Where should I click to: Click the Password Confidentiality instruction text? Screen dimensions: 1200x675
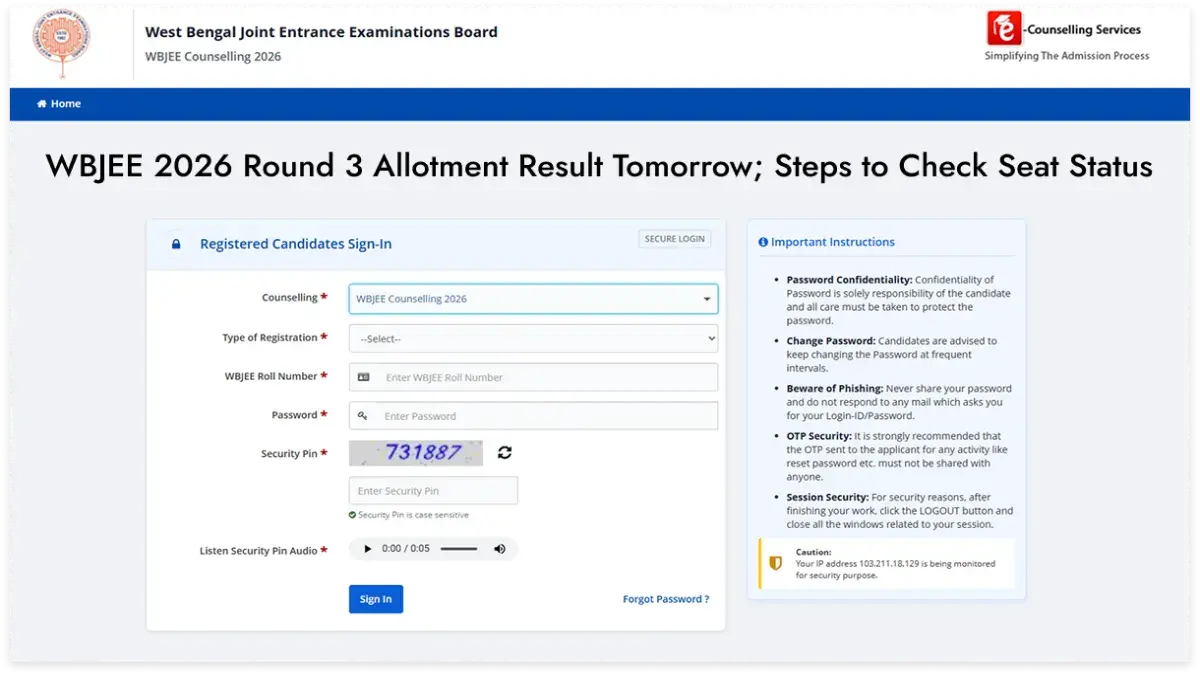pos(899,300)
